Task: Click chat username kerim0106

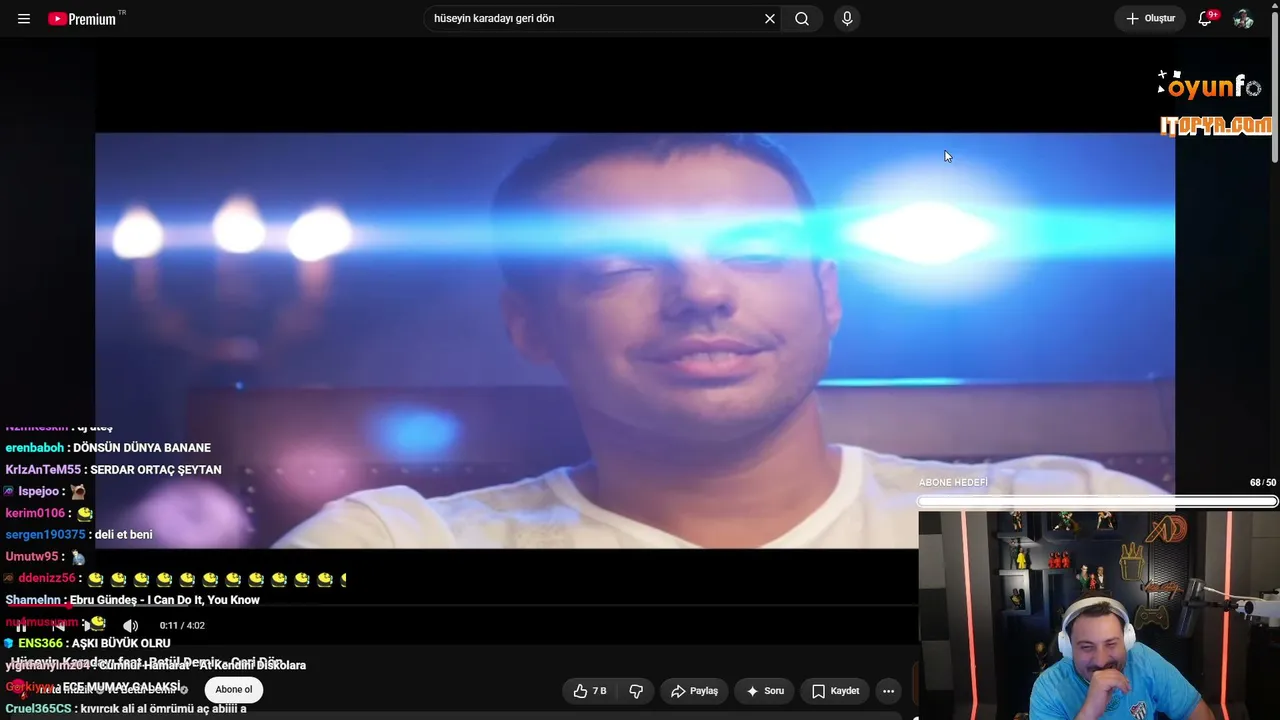Action: coord(35,513)
